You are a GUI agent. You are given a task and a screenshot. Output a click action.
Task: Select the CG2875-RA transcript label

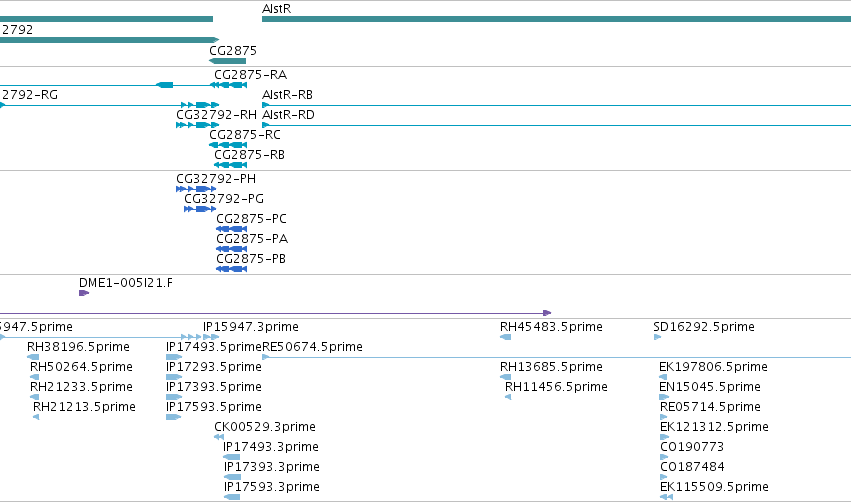250,74
